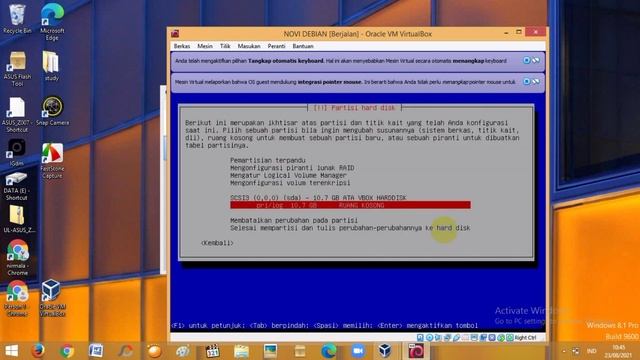Switch to the Debian VM taskbar button
Image resolution: width=640 pixels, height=360 pixels.
coord(416,351)
